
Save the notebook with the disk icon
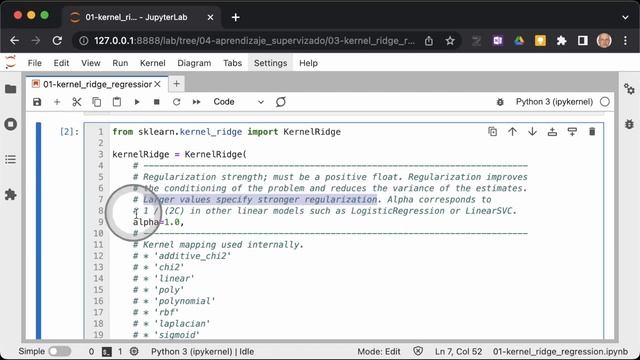pos(37,102)
